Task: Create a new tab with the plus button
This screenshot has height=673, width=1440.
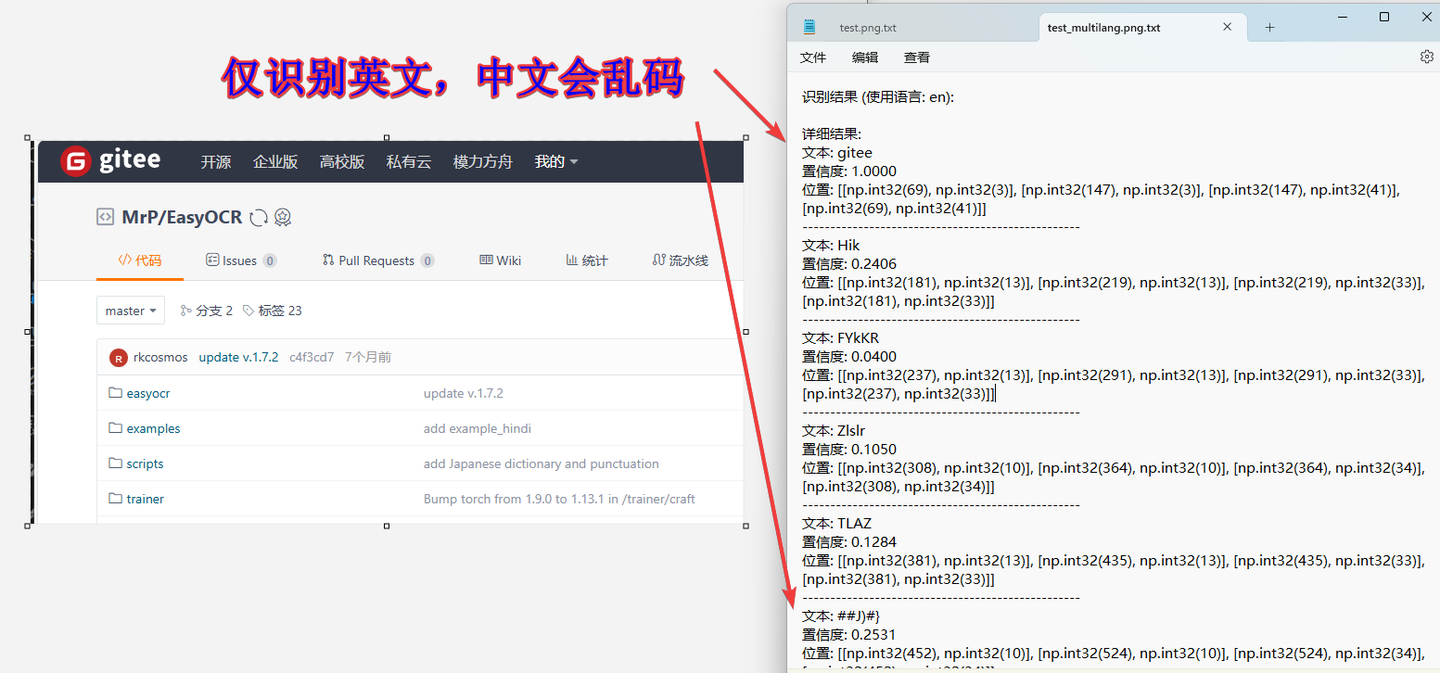Action: 1269,27
